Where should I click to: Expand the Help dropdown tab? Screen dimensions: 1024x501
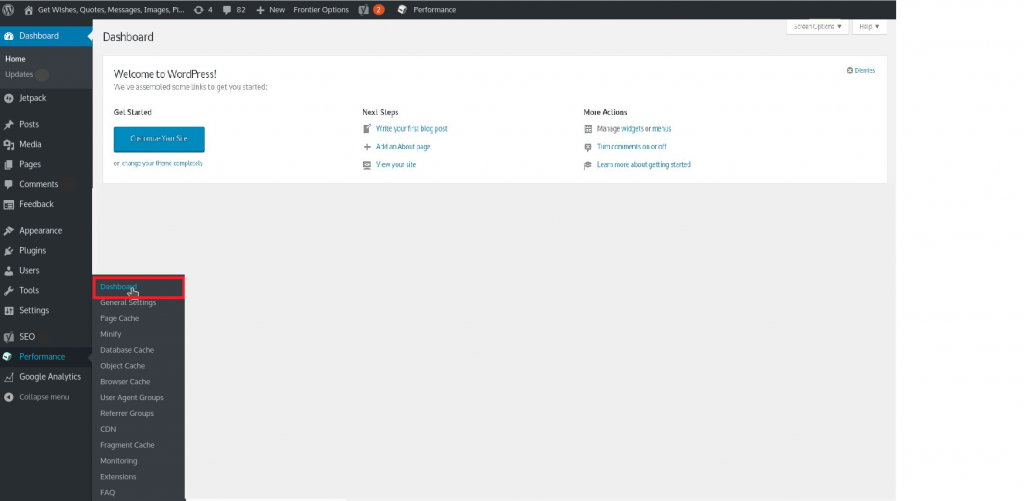point(869,27)
